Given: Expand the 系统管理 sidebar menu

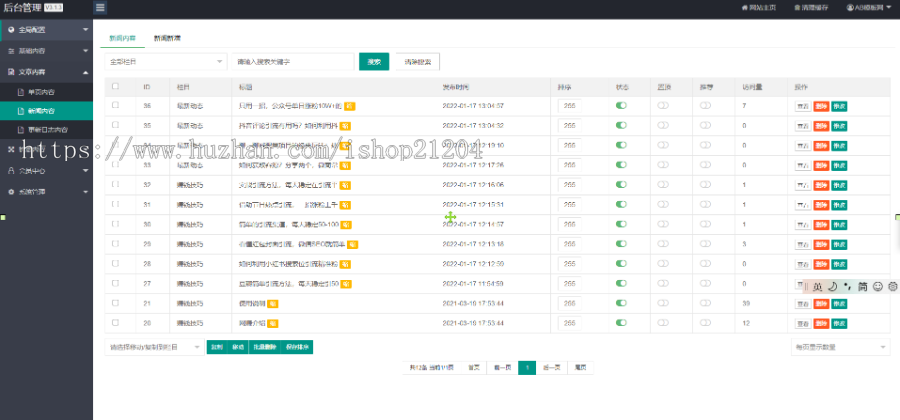Looking at the screenshot, I should (x=46, y=192).
